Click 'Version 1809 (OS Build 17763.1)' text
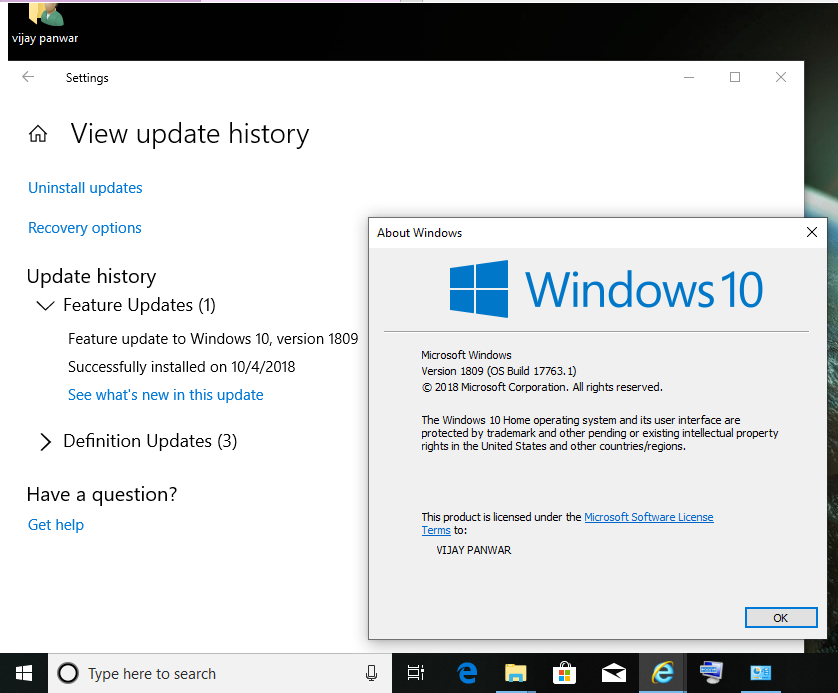Screen dimensions: 838x693 coord(499,371)
